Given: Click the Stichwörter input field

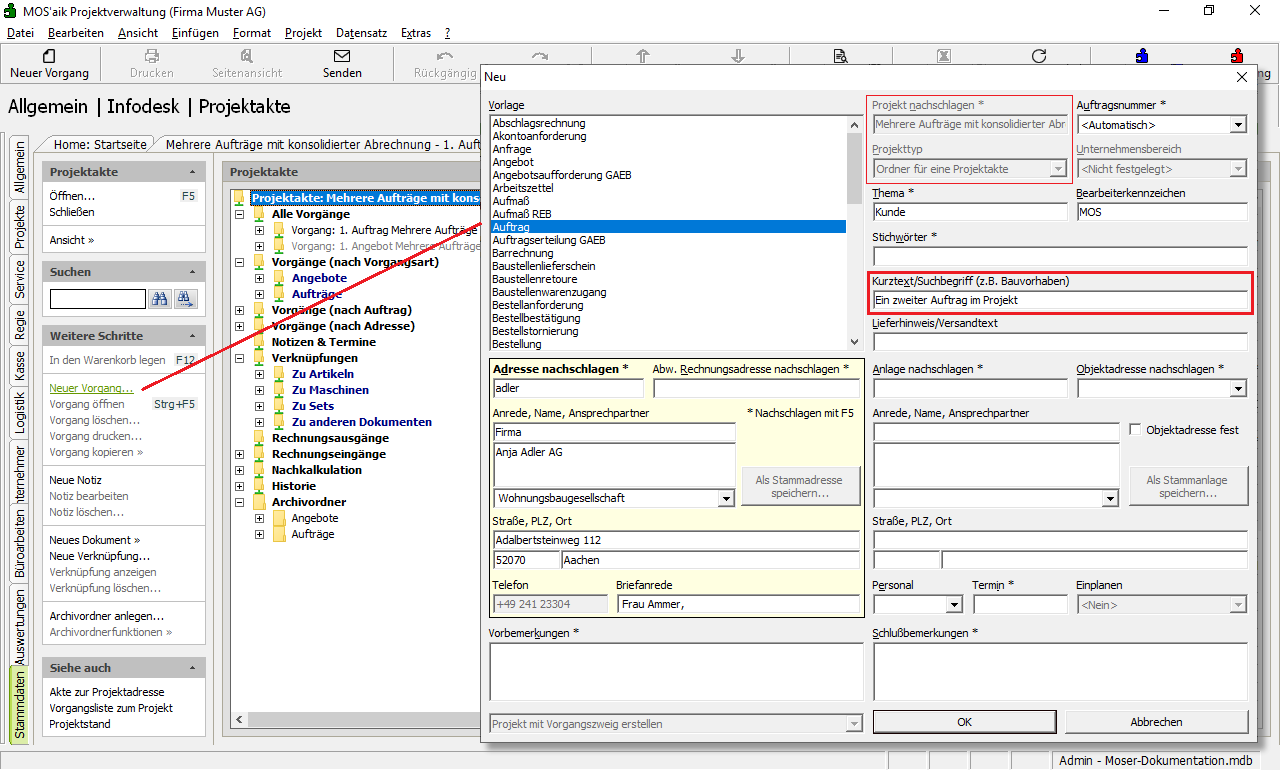Looking at the screenshot, I should pyautogui.click(x=1059, y=256).
